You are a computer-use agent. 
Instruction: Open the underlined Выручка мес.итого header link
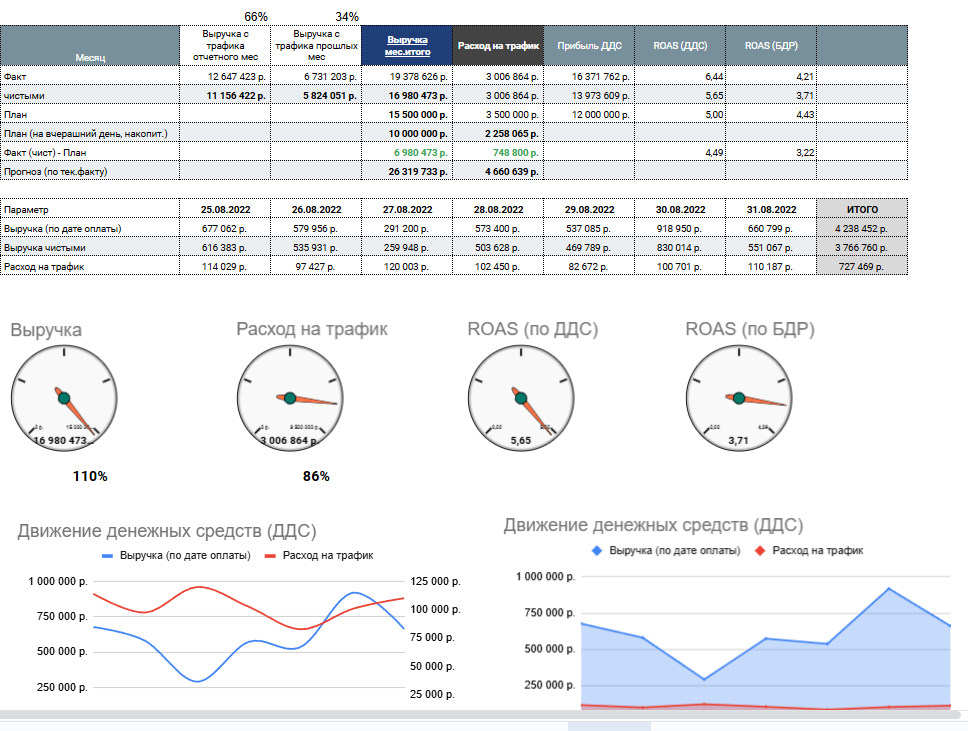point(407,46)
